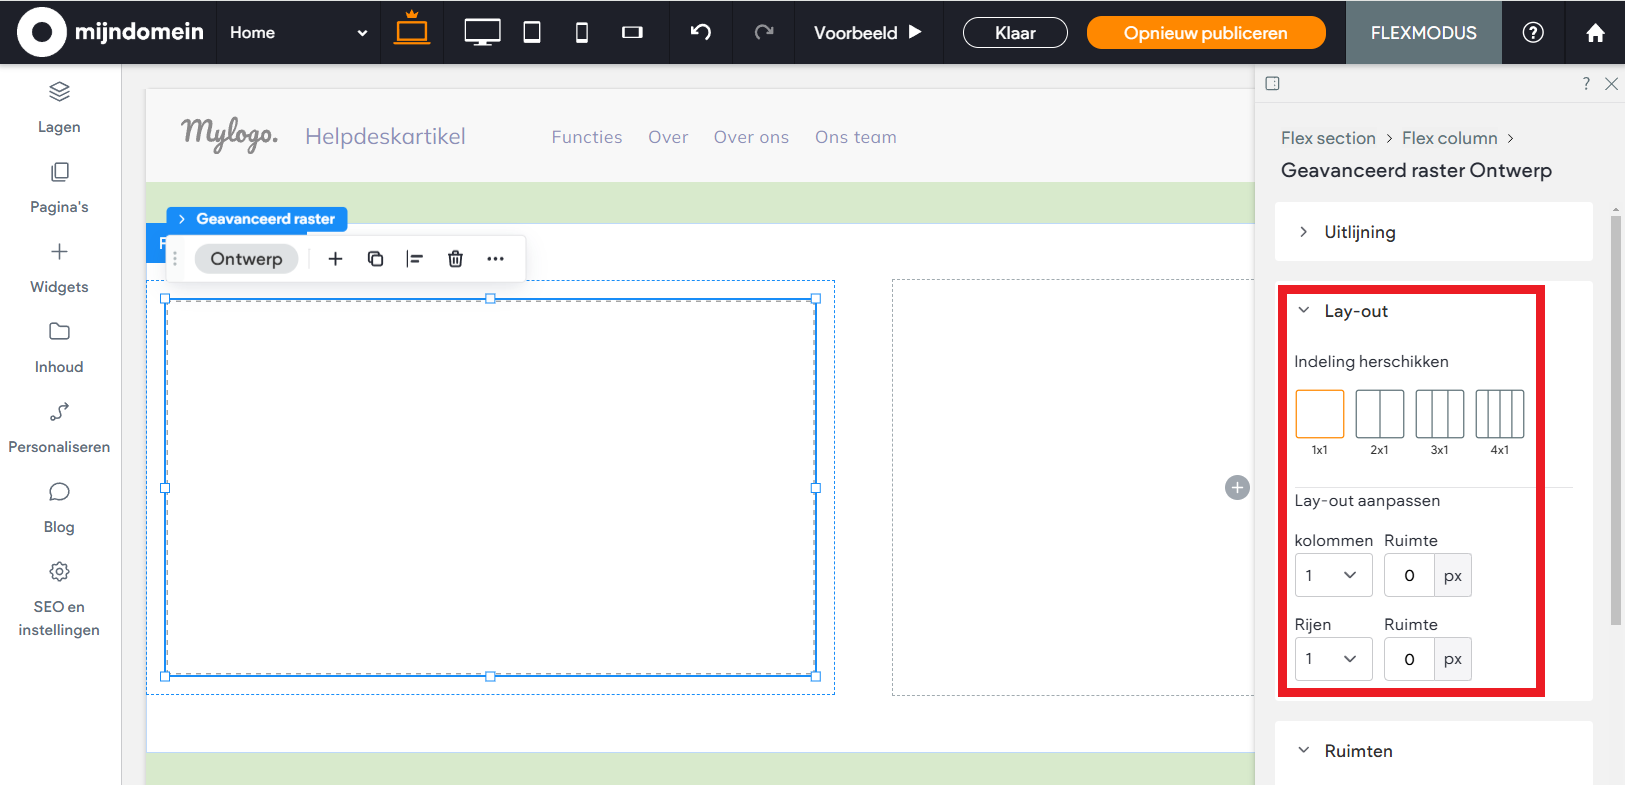The height and width of the screenshot is (785, 1625).
Task: Open the Widgets panel
Action: pyautogui.click(x=59, y=268)
